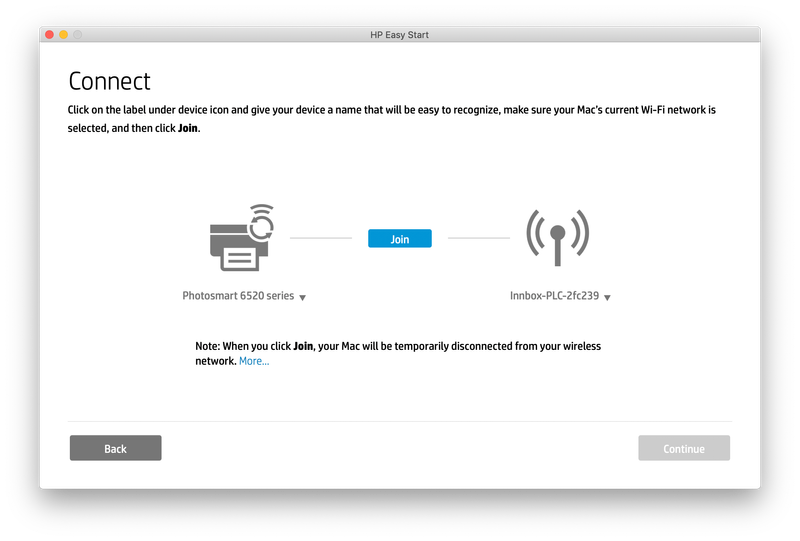
Task: Go back with the Back button
Action: coord(115,448)
